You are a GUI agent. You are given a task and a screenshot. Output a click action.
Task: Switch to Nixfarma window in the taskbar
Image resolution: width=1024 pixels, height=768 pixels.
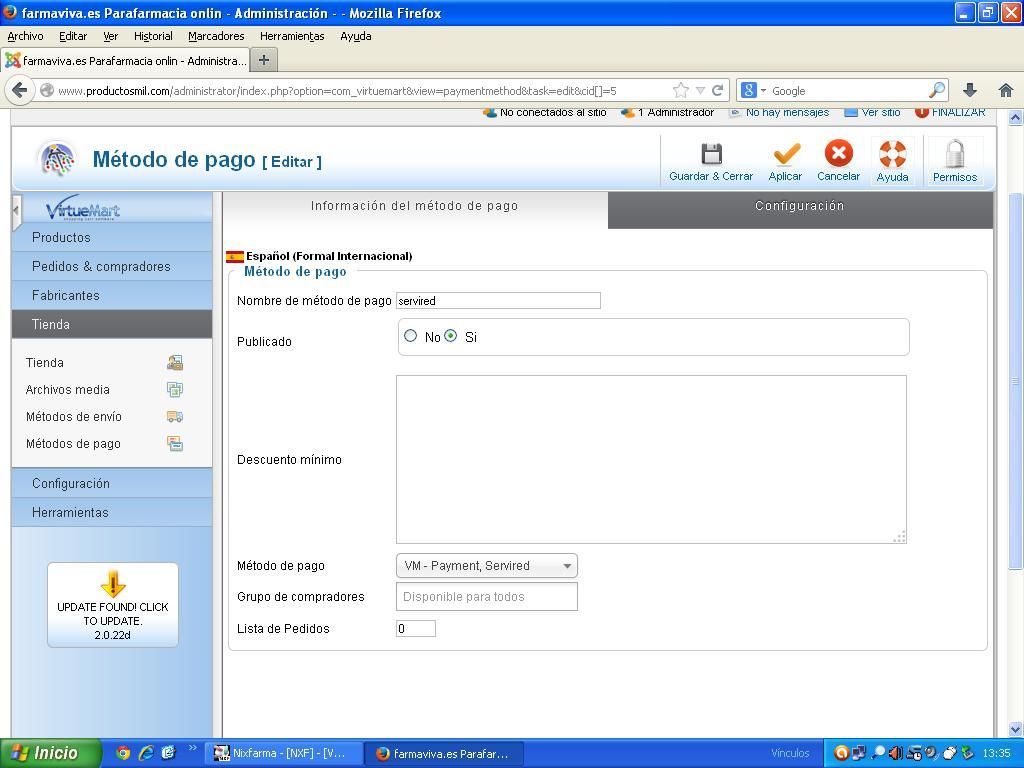(283, 753)
